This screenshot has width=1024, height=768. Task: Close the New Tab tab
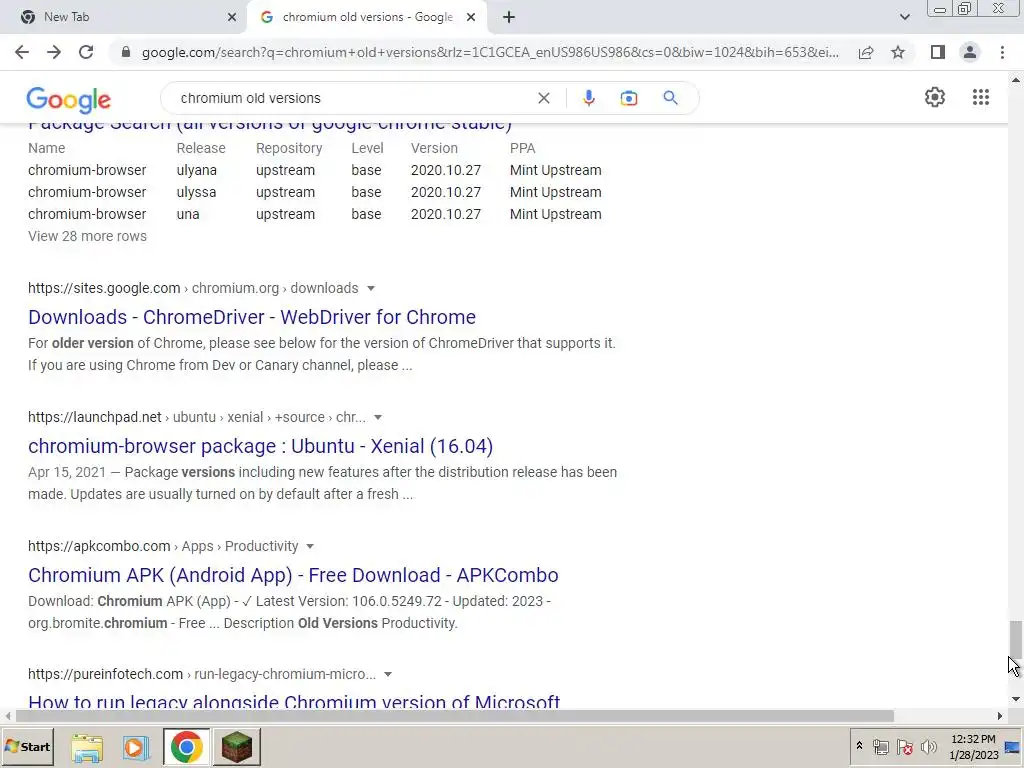[x=232, y=17]
